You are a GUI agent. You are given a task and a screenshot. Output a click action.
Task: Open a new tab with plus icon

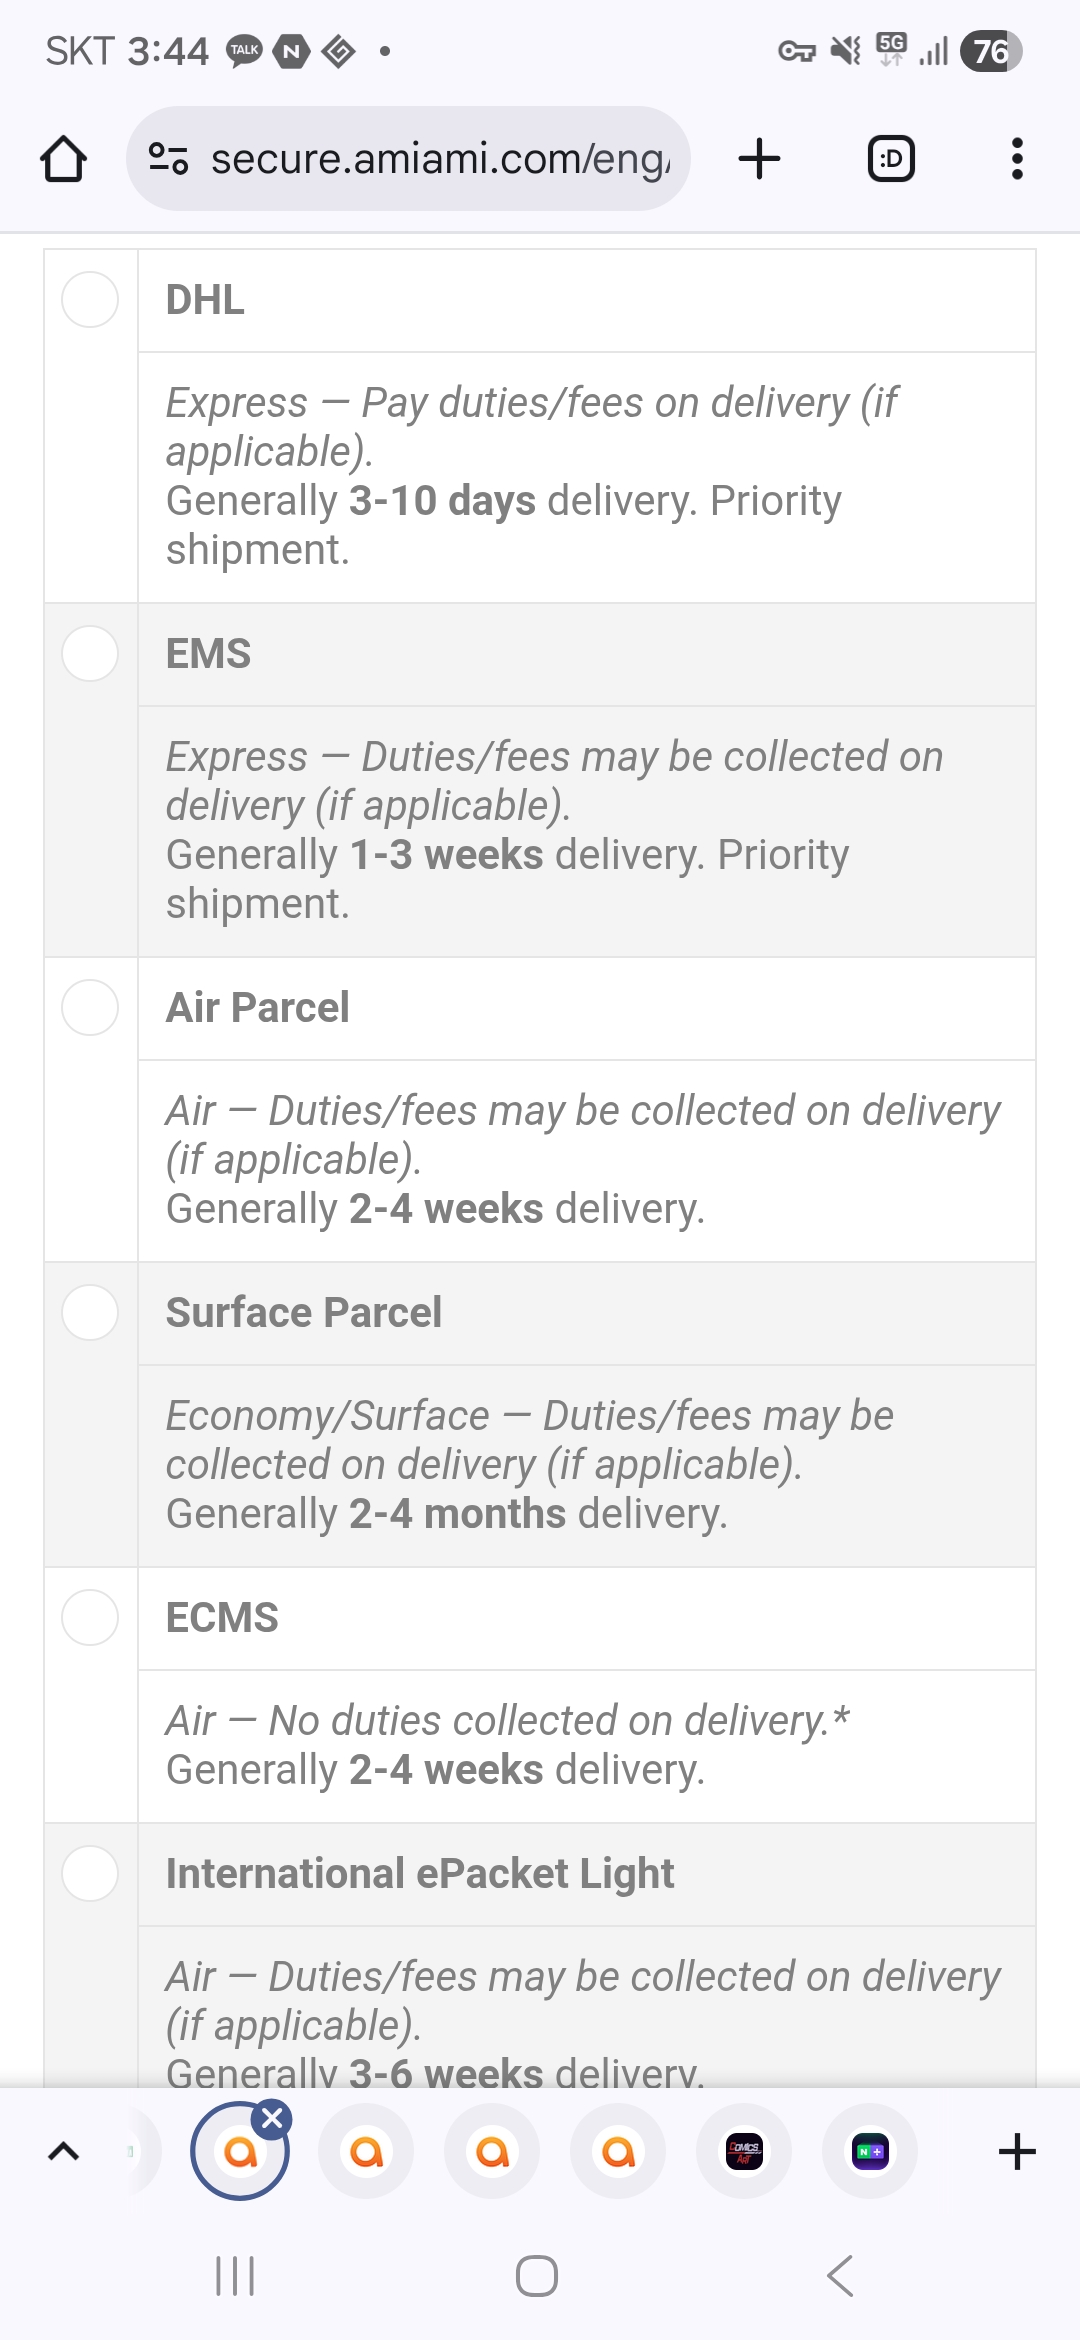point(759,159)
